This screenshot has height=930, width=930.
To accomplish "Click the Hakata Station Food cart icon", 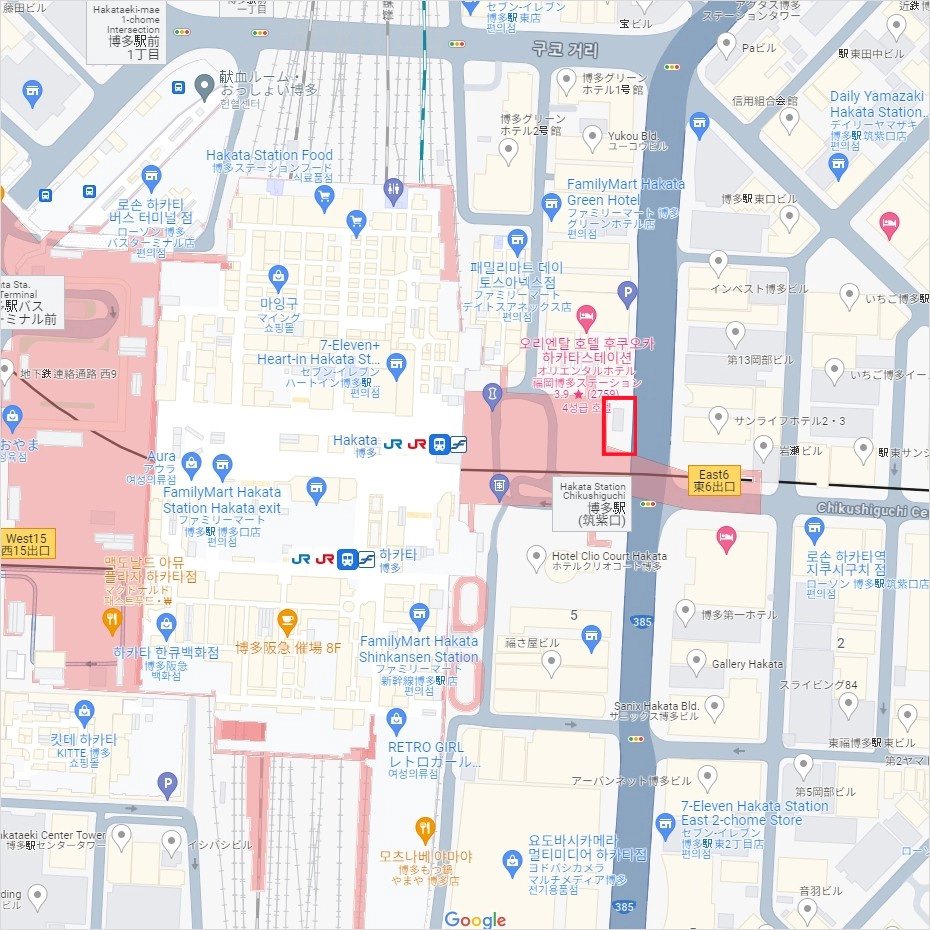I will pyautogui.click(x=324, y=198).
